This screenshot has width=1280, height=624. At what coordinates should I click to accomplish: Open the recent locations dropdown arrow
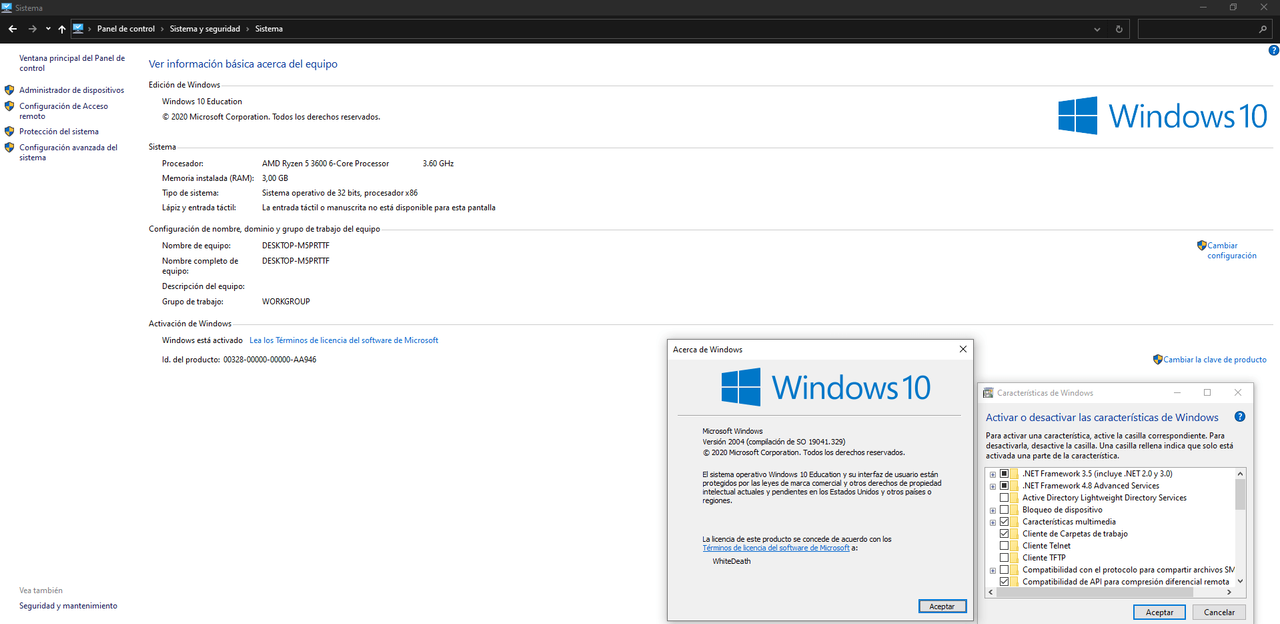[48, 29]
